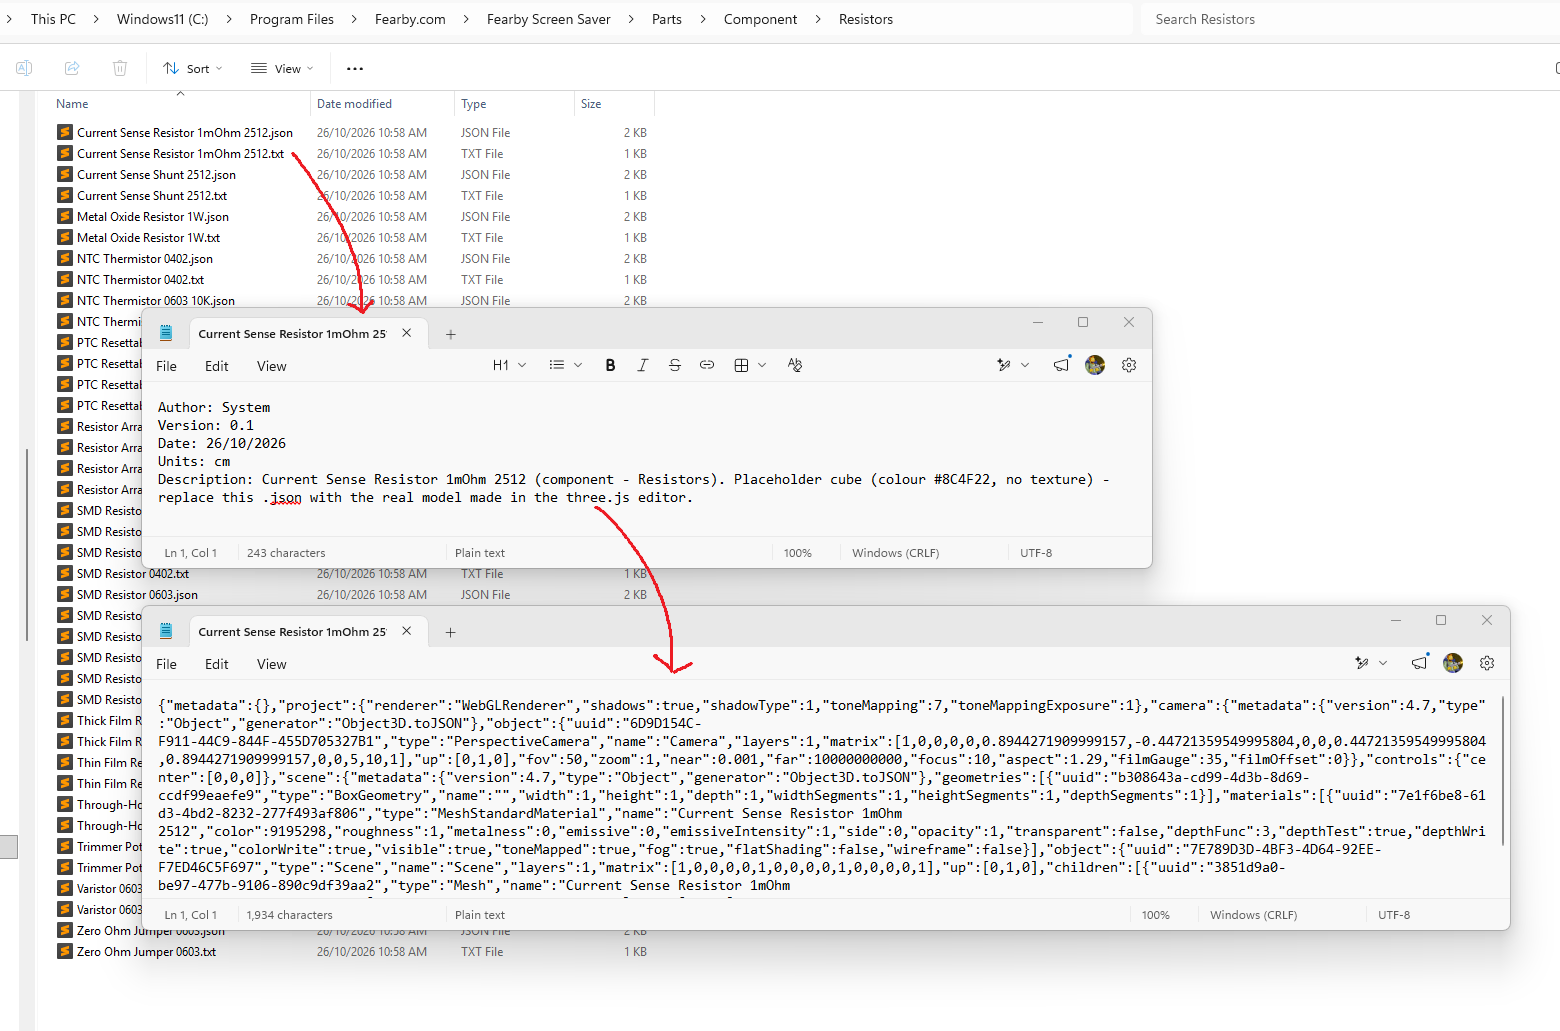Open the File menu in the TXT description Notepad
The width and height of the screenshot is (1560, 1031).
click(167, 366)
